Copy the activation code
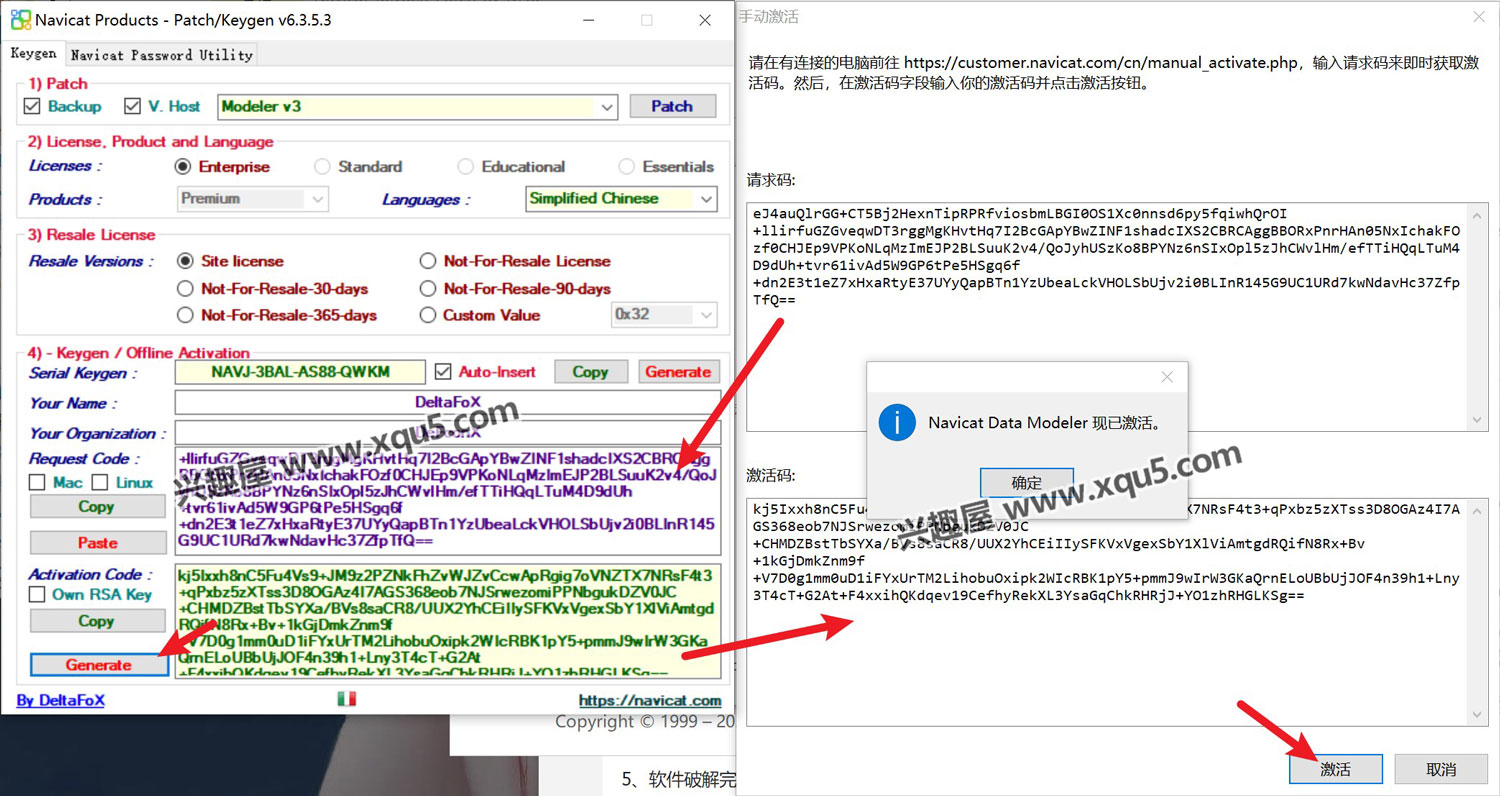Image resolution: width=1500 pixels, height=796 pixels. (97, 621)
